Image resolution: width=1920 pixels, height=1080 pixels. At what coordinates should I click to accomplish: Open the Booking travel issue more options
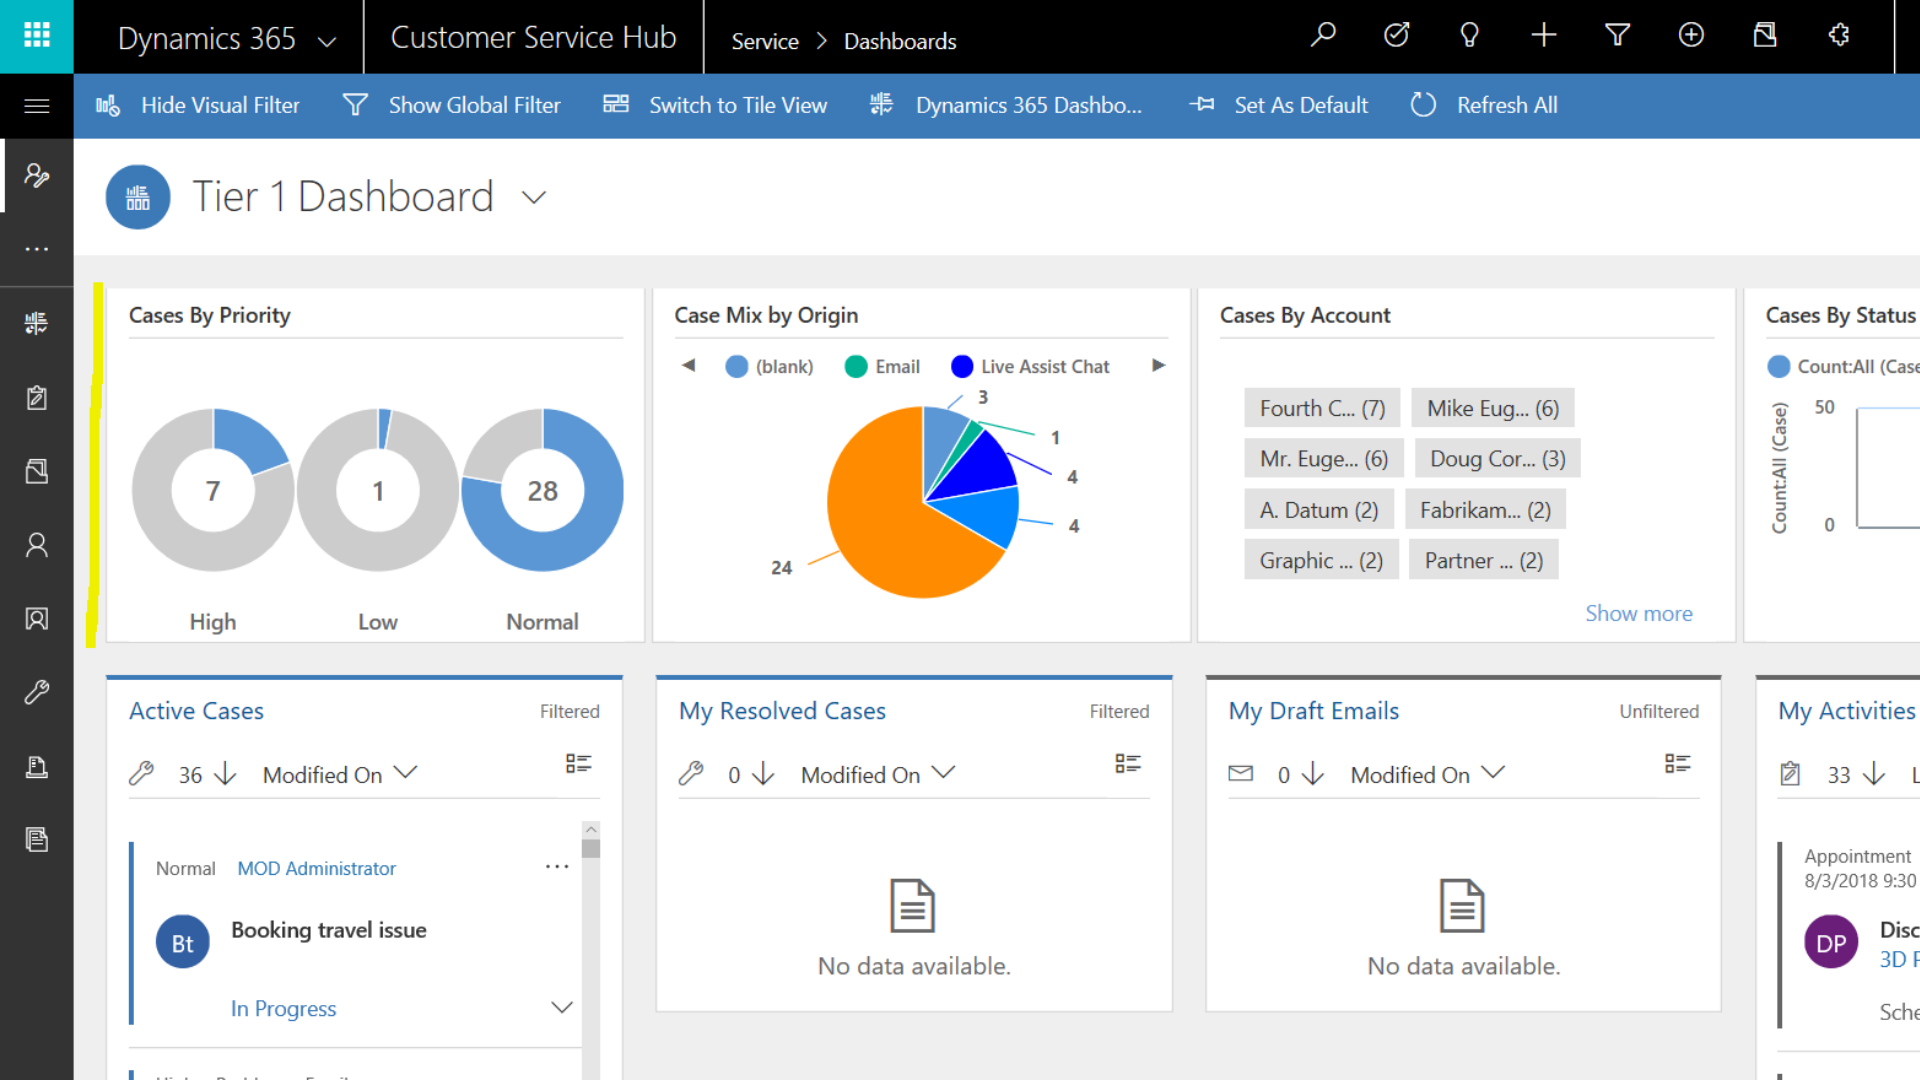557,867
